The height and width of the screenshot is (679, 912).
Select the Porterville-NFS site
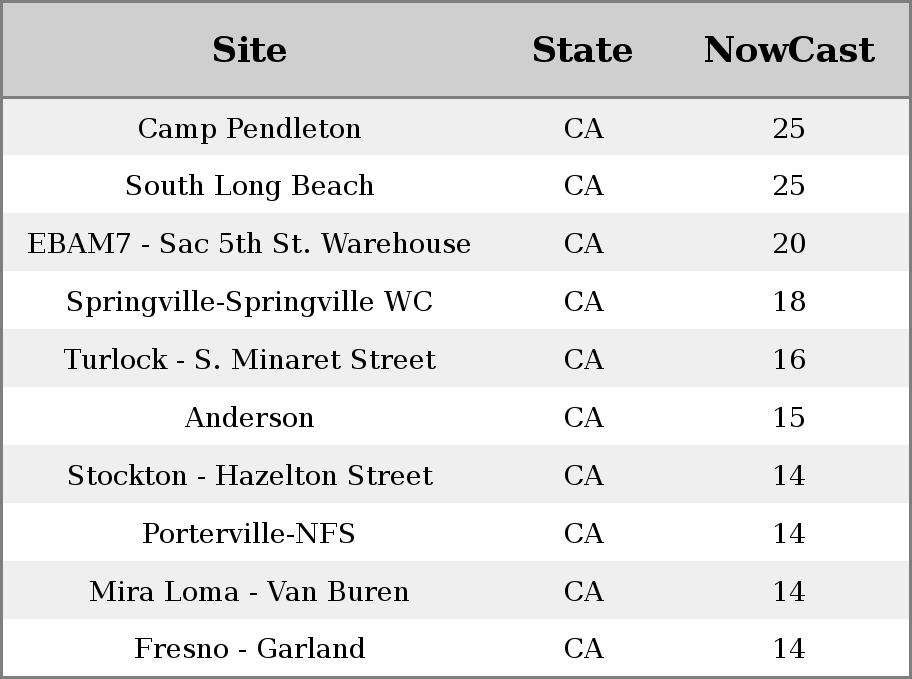[249, 534]
